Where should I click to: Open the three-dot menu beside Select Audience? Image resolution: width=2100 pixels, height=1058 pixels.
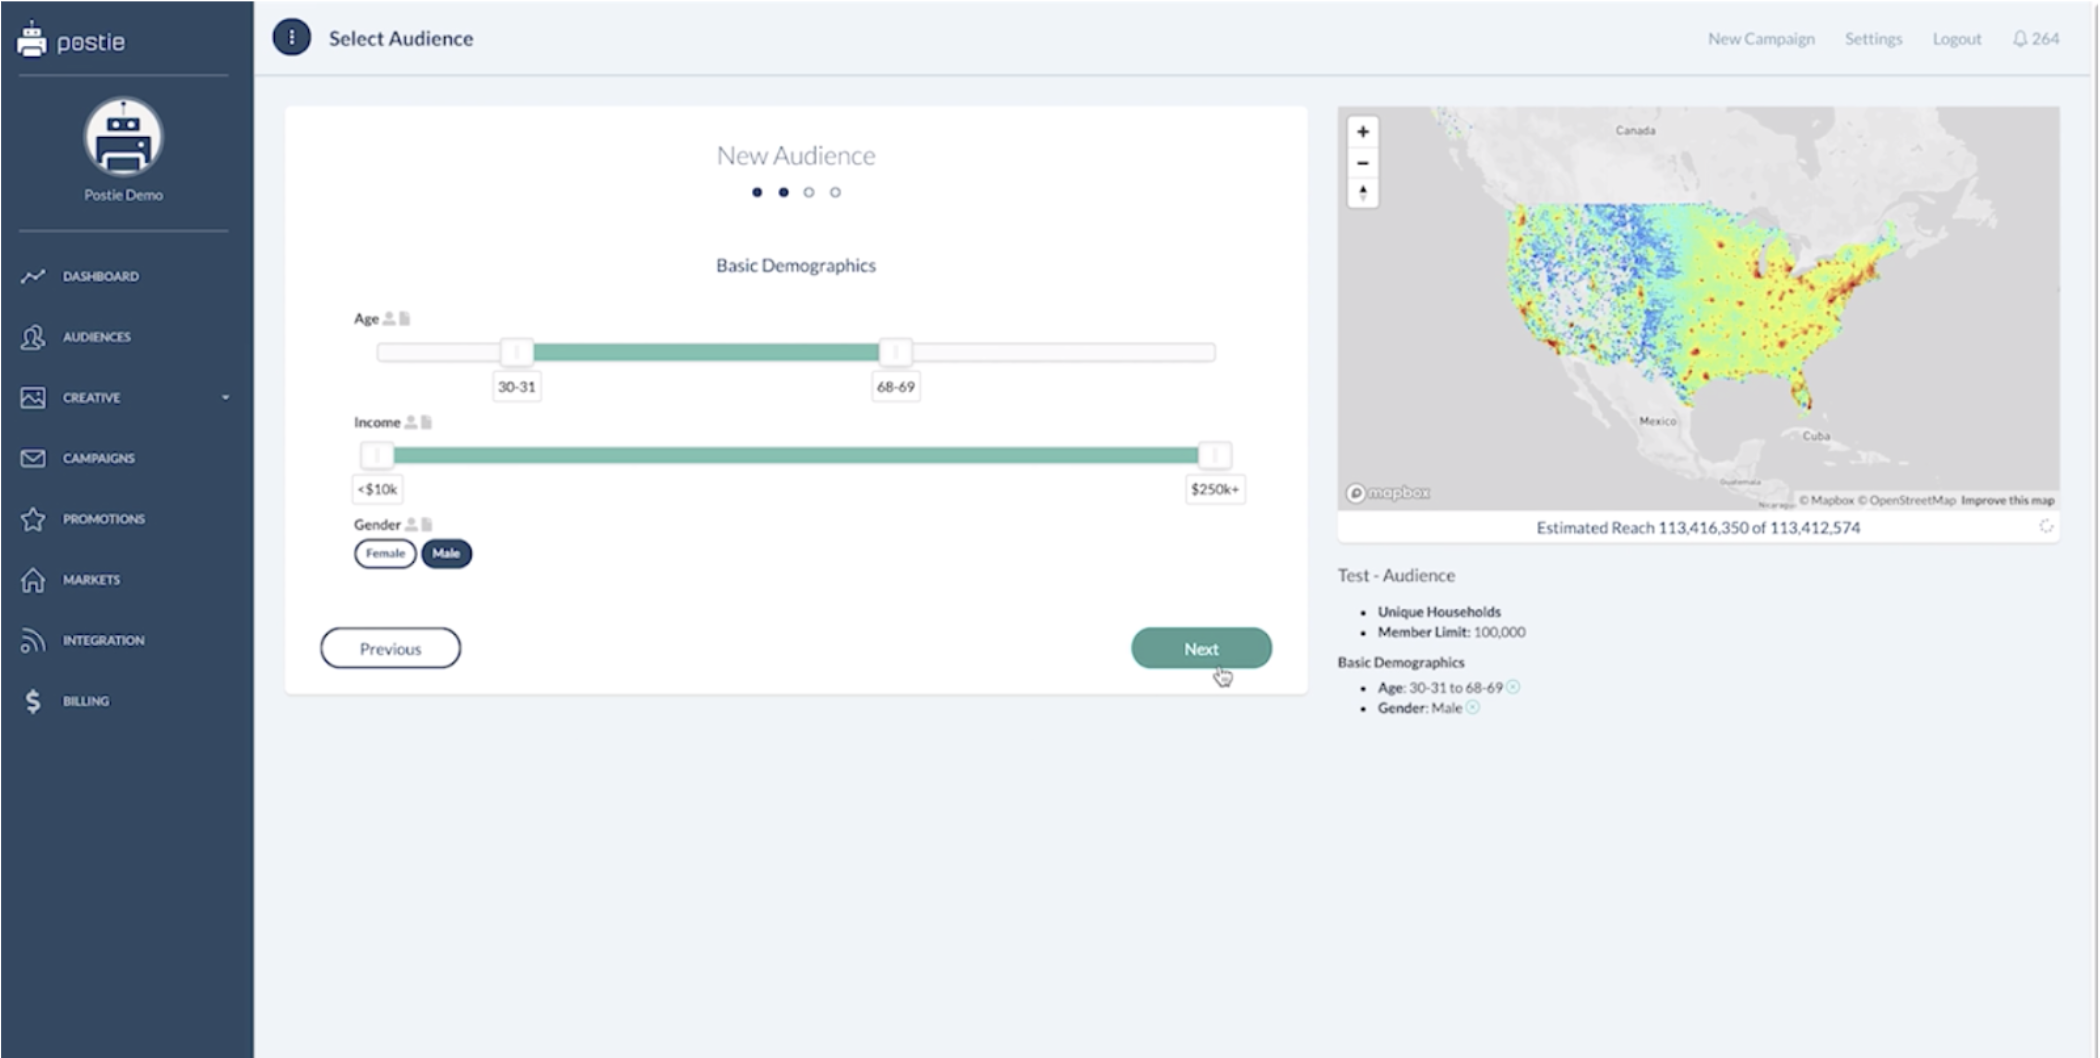click(292, 38)
